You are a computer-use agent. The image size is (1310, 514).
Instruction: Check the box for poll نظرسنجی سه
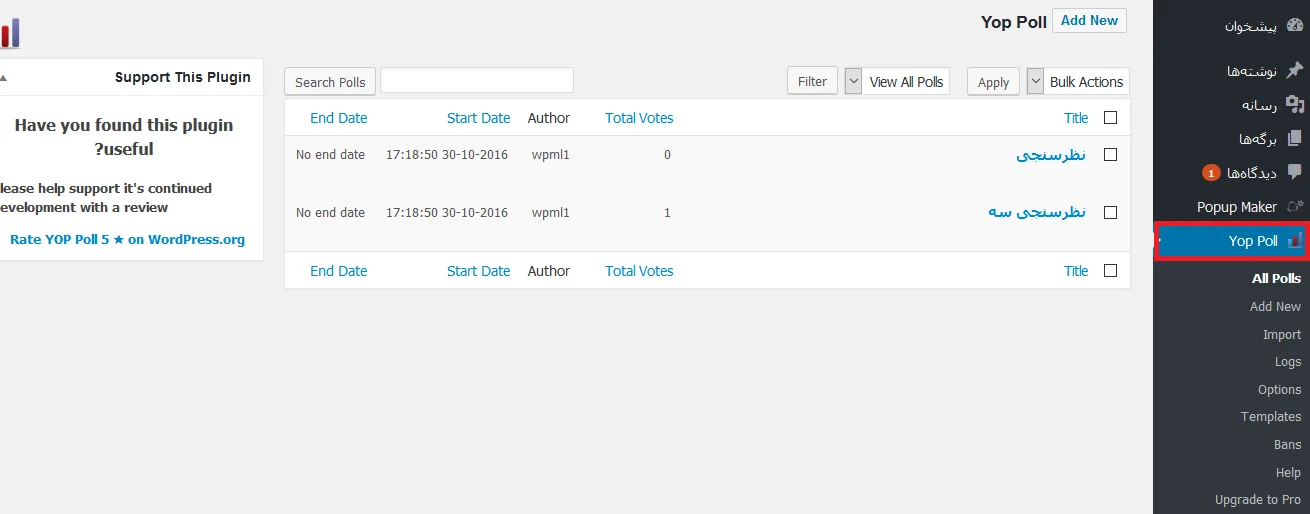[1110, 212]
